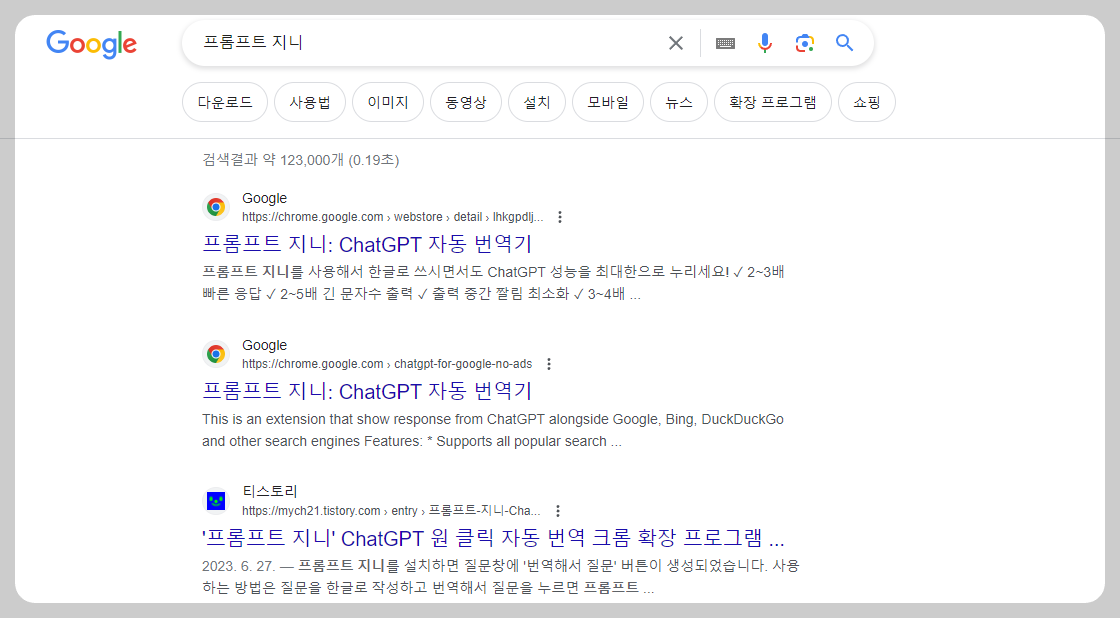The height and width of the screenshot is (618, 1120).
Task: Click the 검색결과 약 123,000개 stats text
Action: click(x=301, y=160)
